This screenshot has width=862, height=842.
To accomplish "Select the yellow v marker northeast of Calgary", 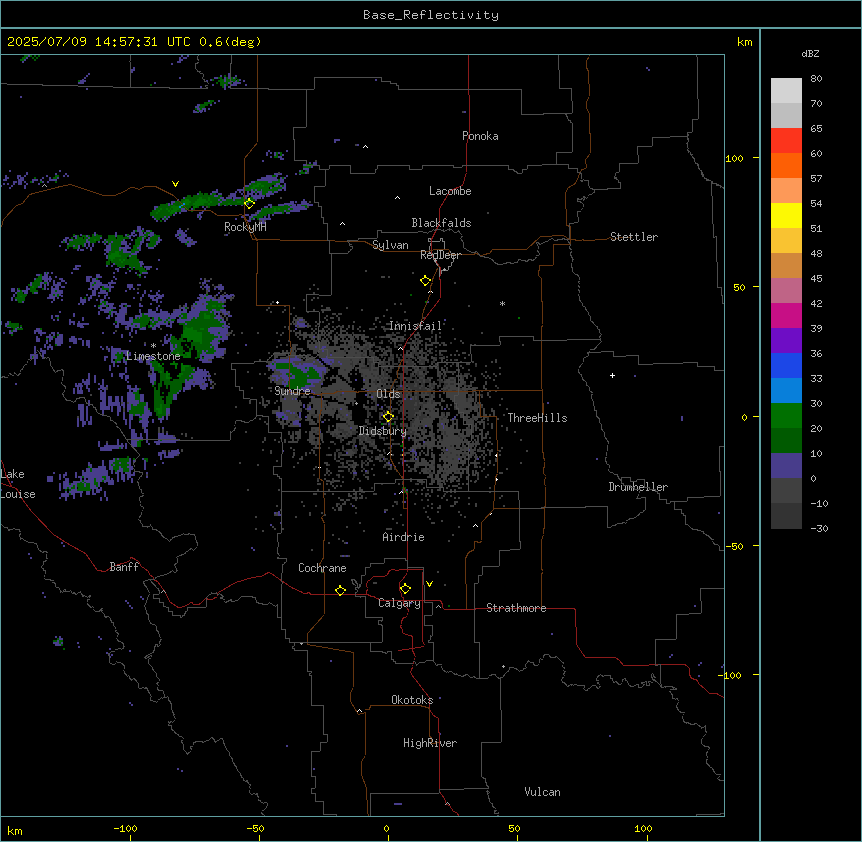I will click(429, 584).
